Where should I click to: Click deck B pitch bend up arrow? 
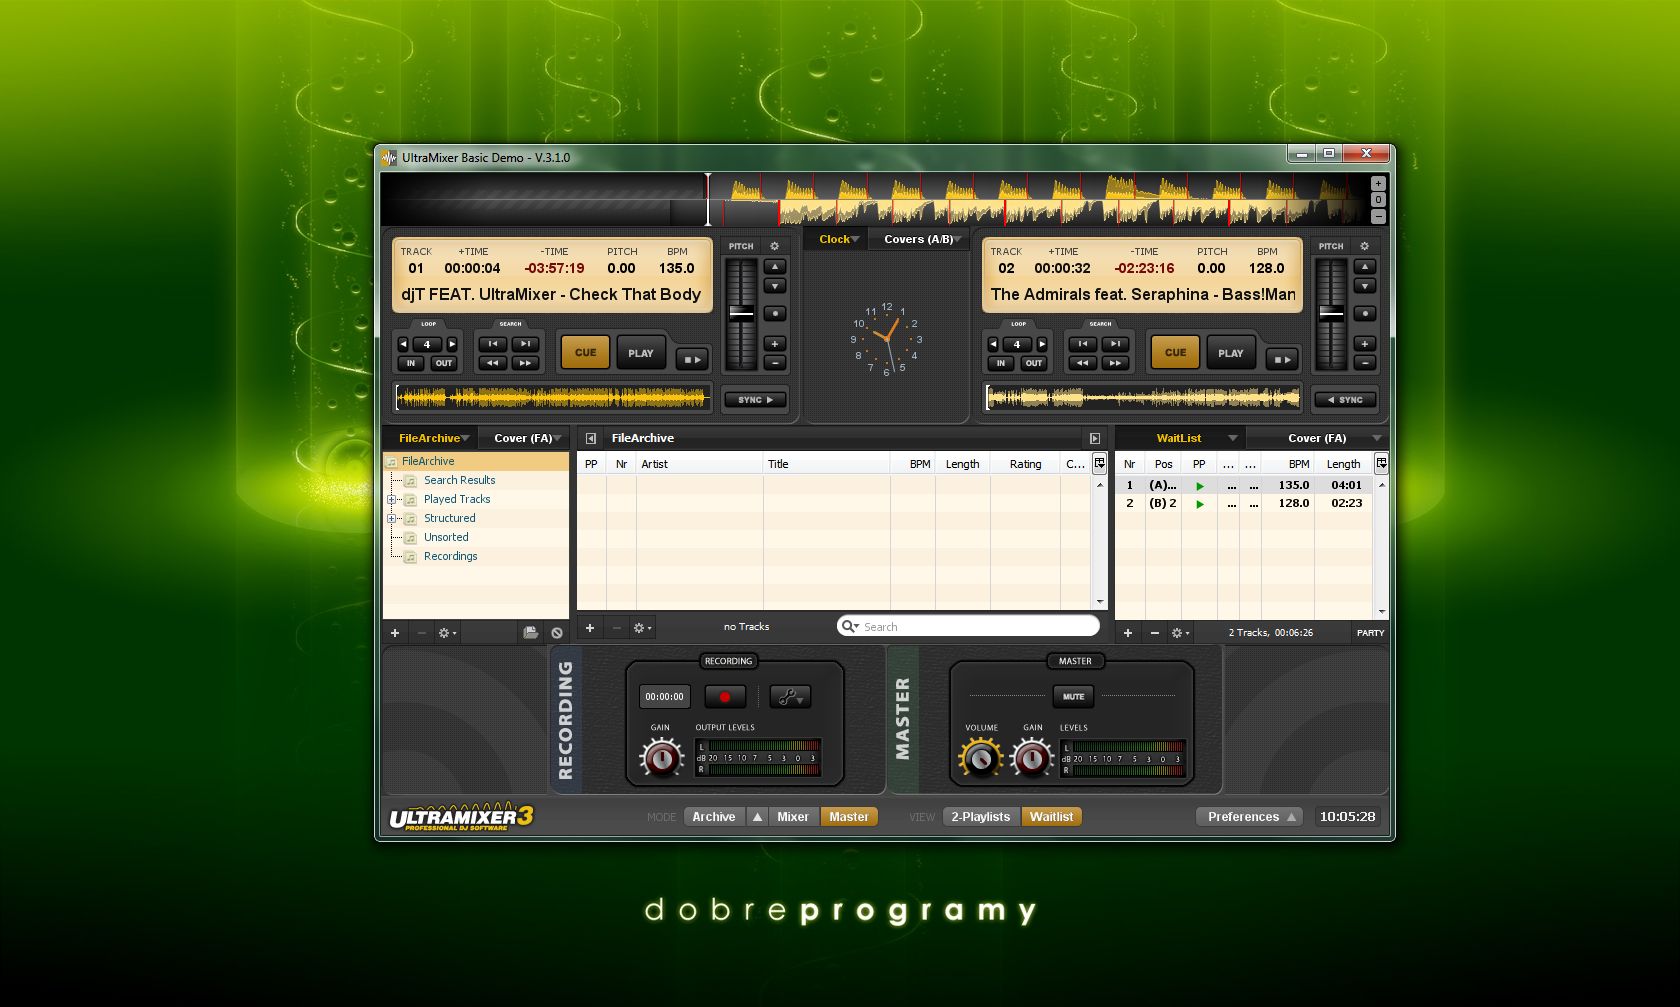click(x=1365, y=267)
